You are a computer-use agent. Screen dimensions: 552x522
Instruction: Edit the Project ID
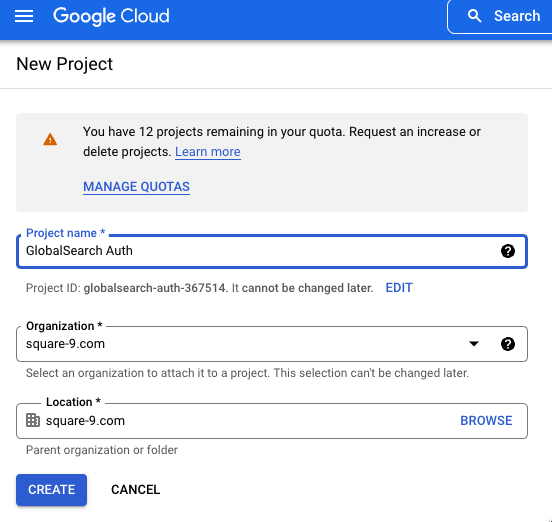point(399,288)
